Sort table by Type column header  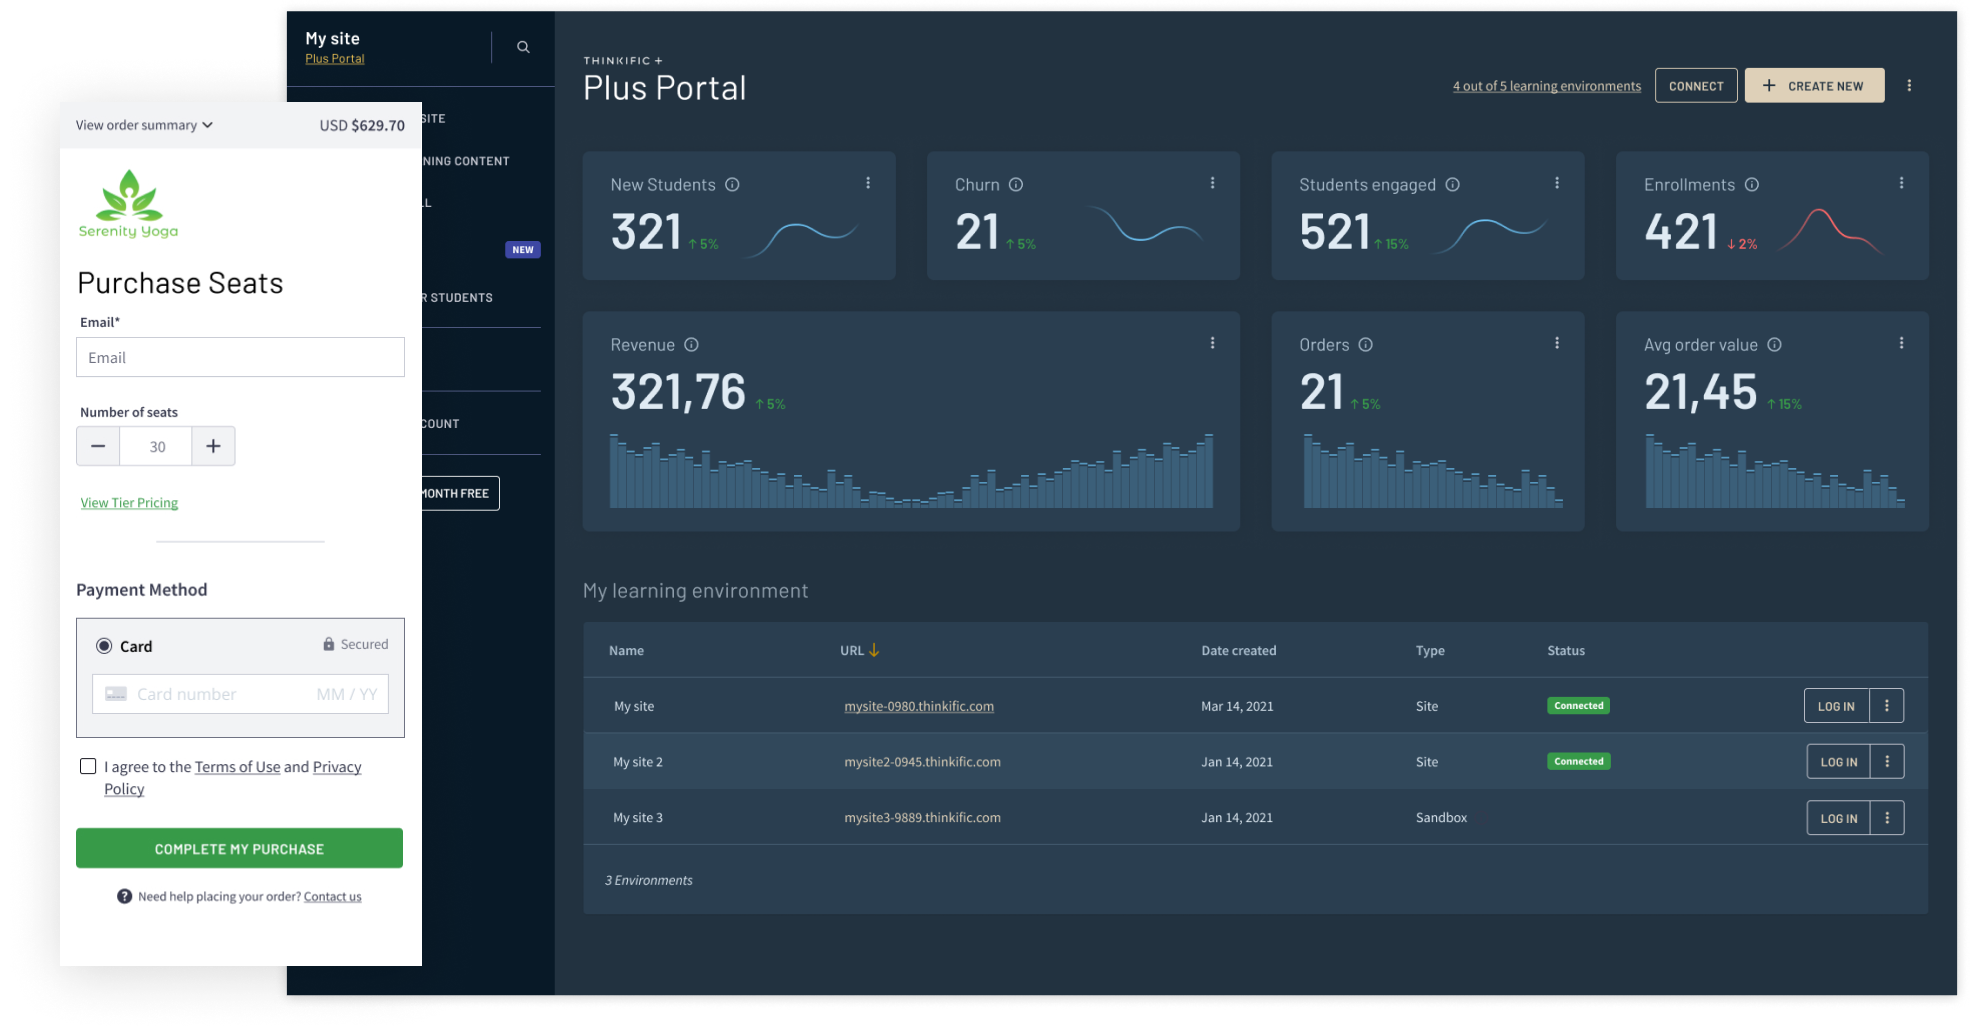tap(1430, 650)
